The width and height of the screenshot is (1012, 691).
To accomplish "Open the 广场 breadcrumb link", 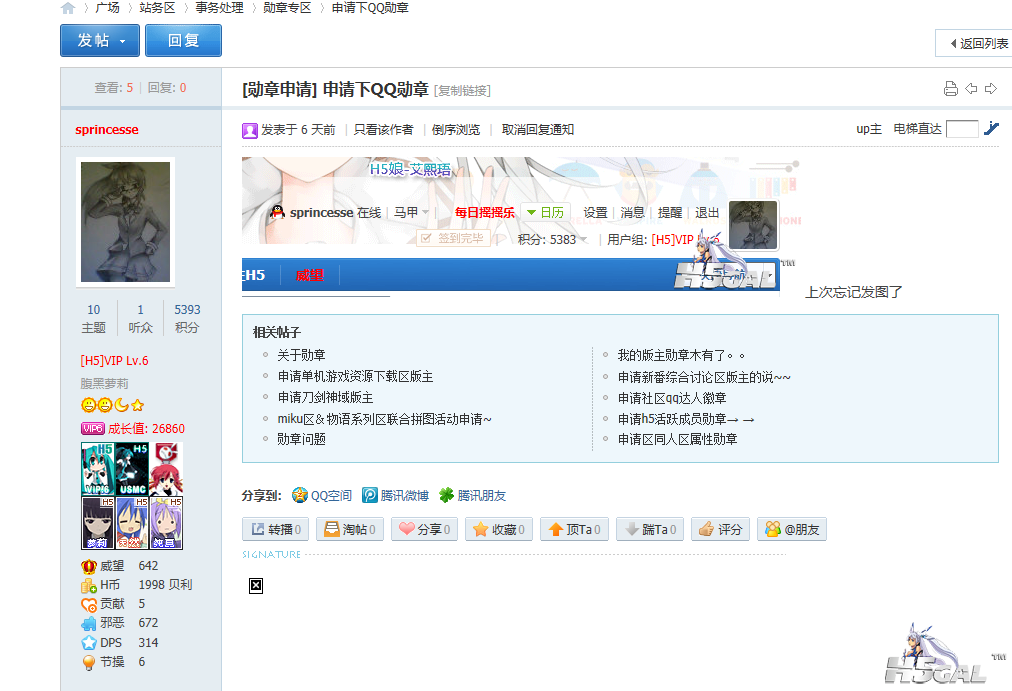I will tap(108, 8).
